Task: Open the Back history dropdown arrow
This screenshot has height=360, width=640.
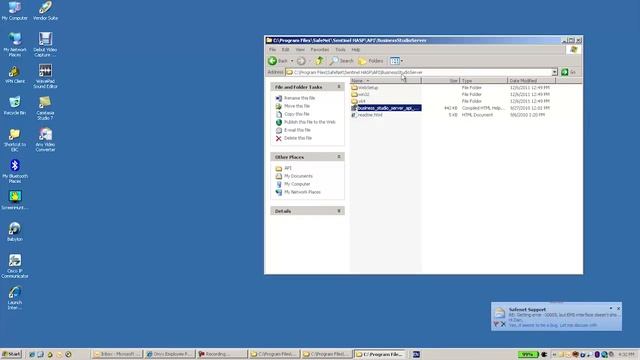Action: coord(292,61)
